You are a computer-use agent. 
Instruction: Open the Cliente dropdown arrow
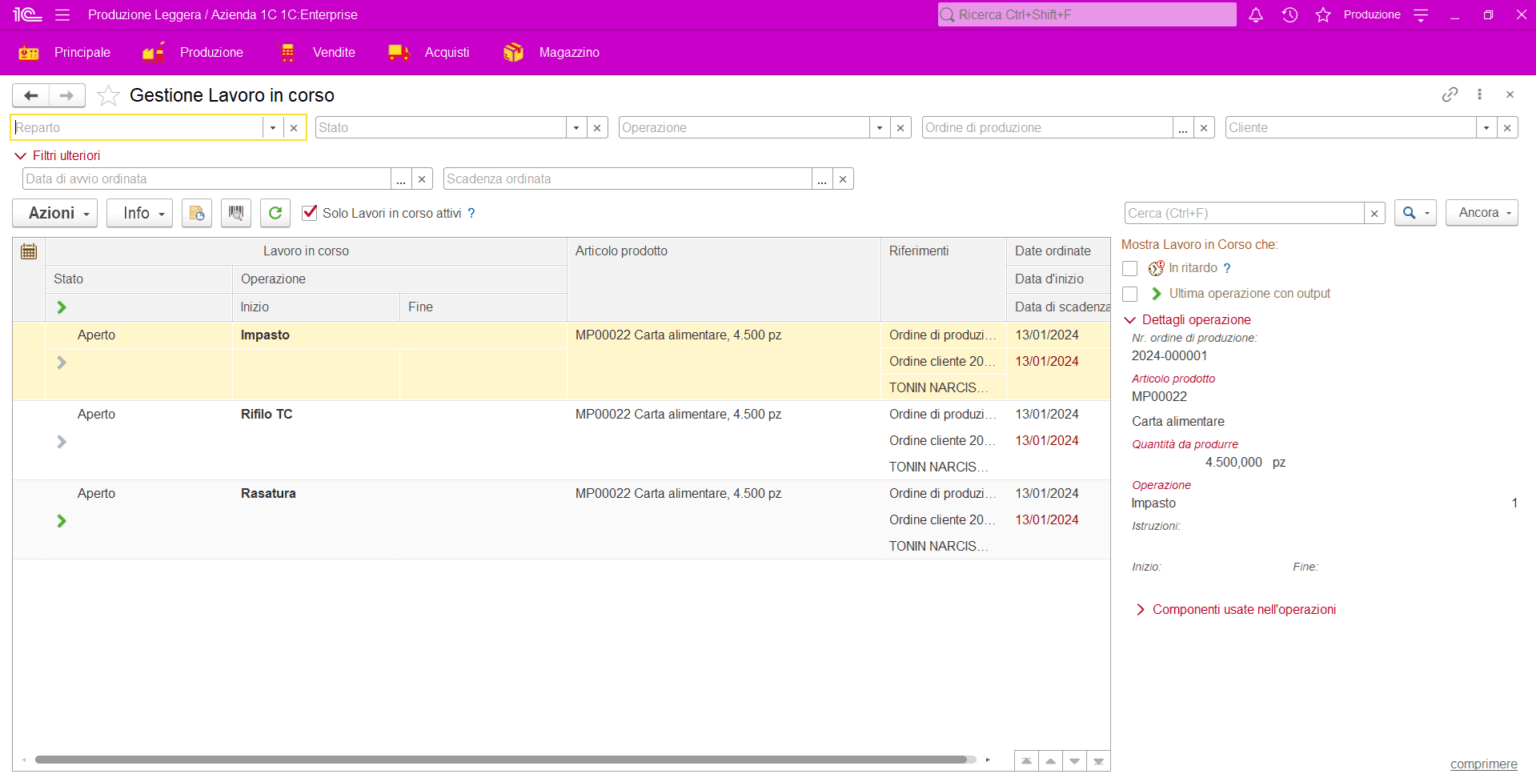point(1487,128)
